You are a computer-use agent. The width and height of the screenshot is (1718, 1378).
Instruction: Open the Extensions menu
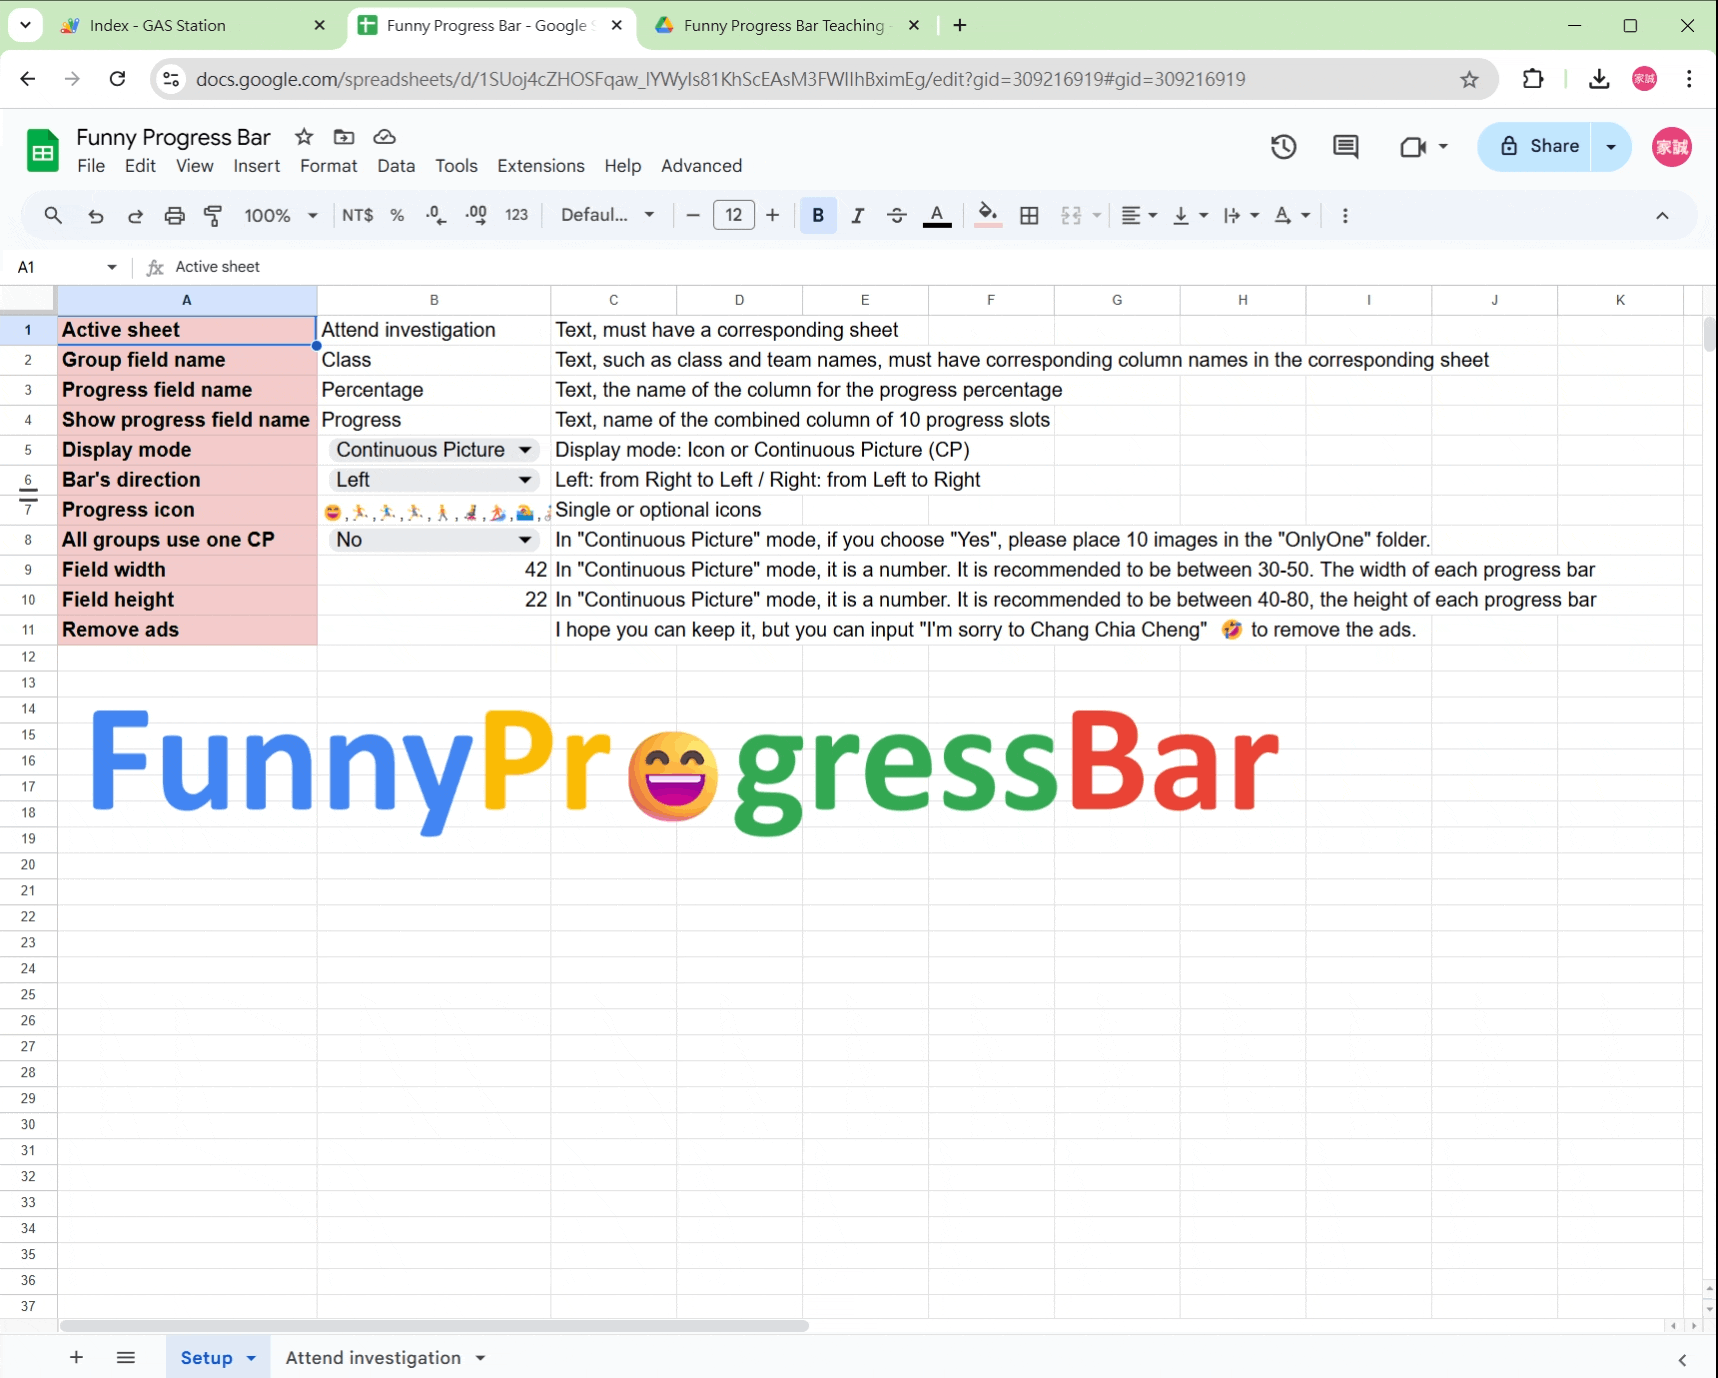(x=540, y=166)
